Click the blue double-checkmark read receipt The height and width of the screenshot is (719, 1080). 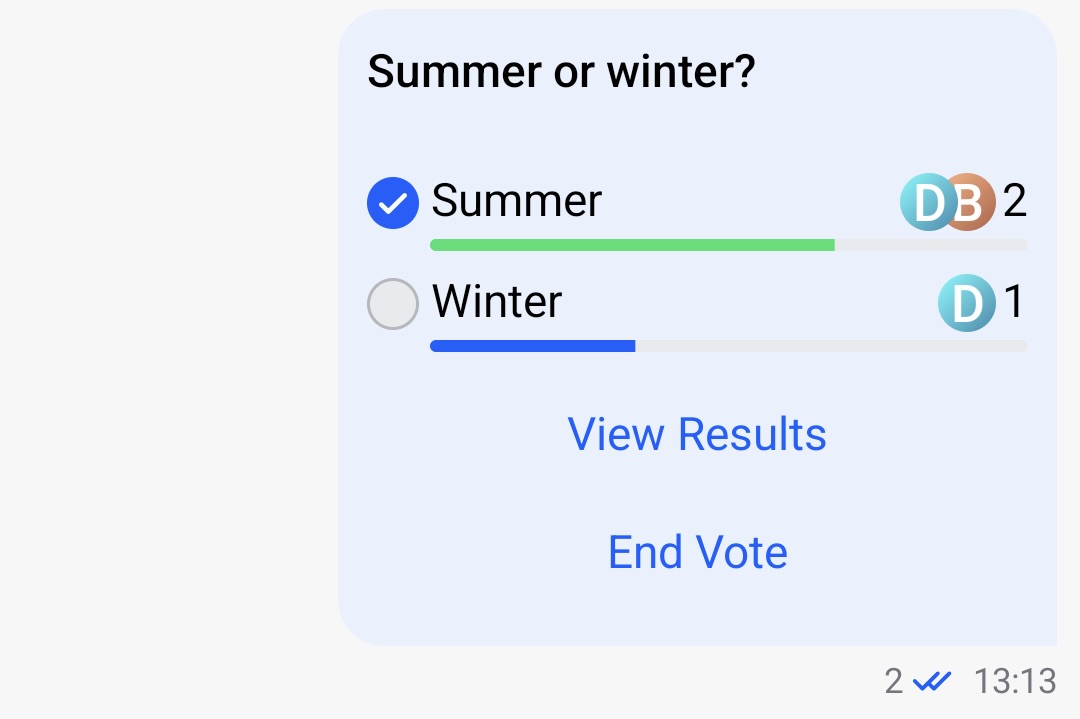click(932, 681)
